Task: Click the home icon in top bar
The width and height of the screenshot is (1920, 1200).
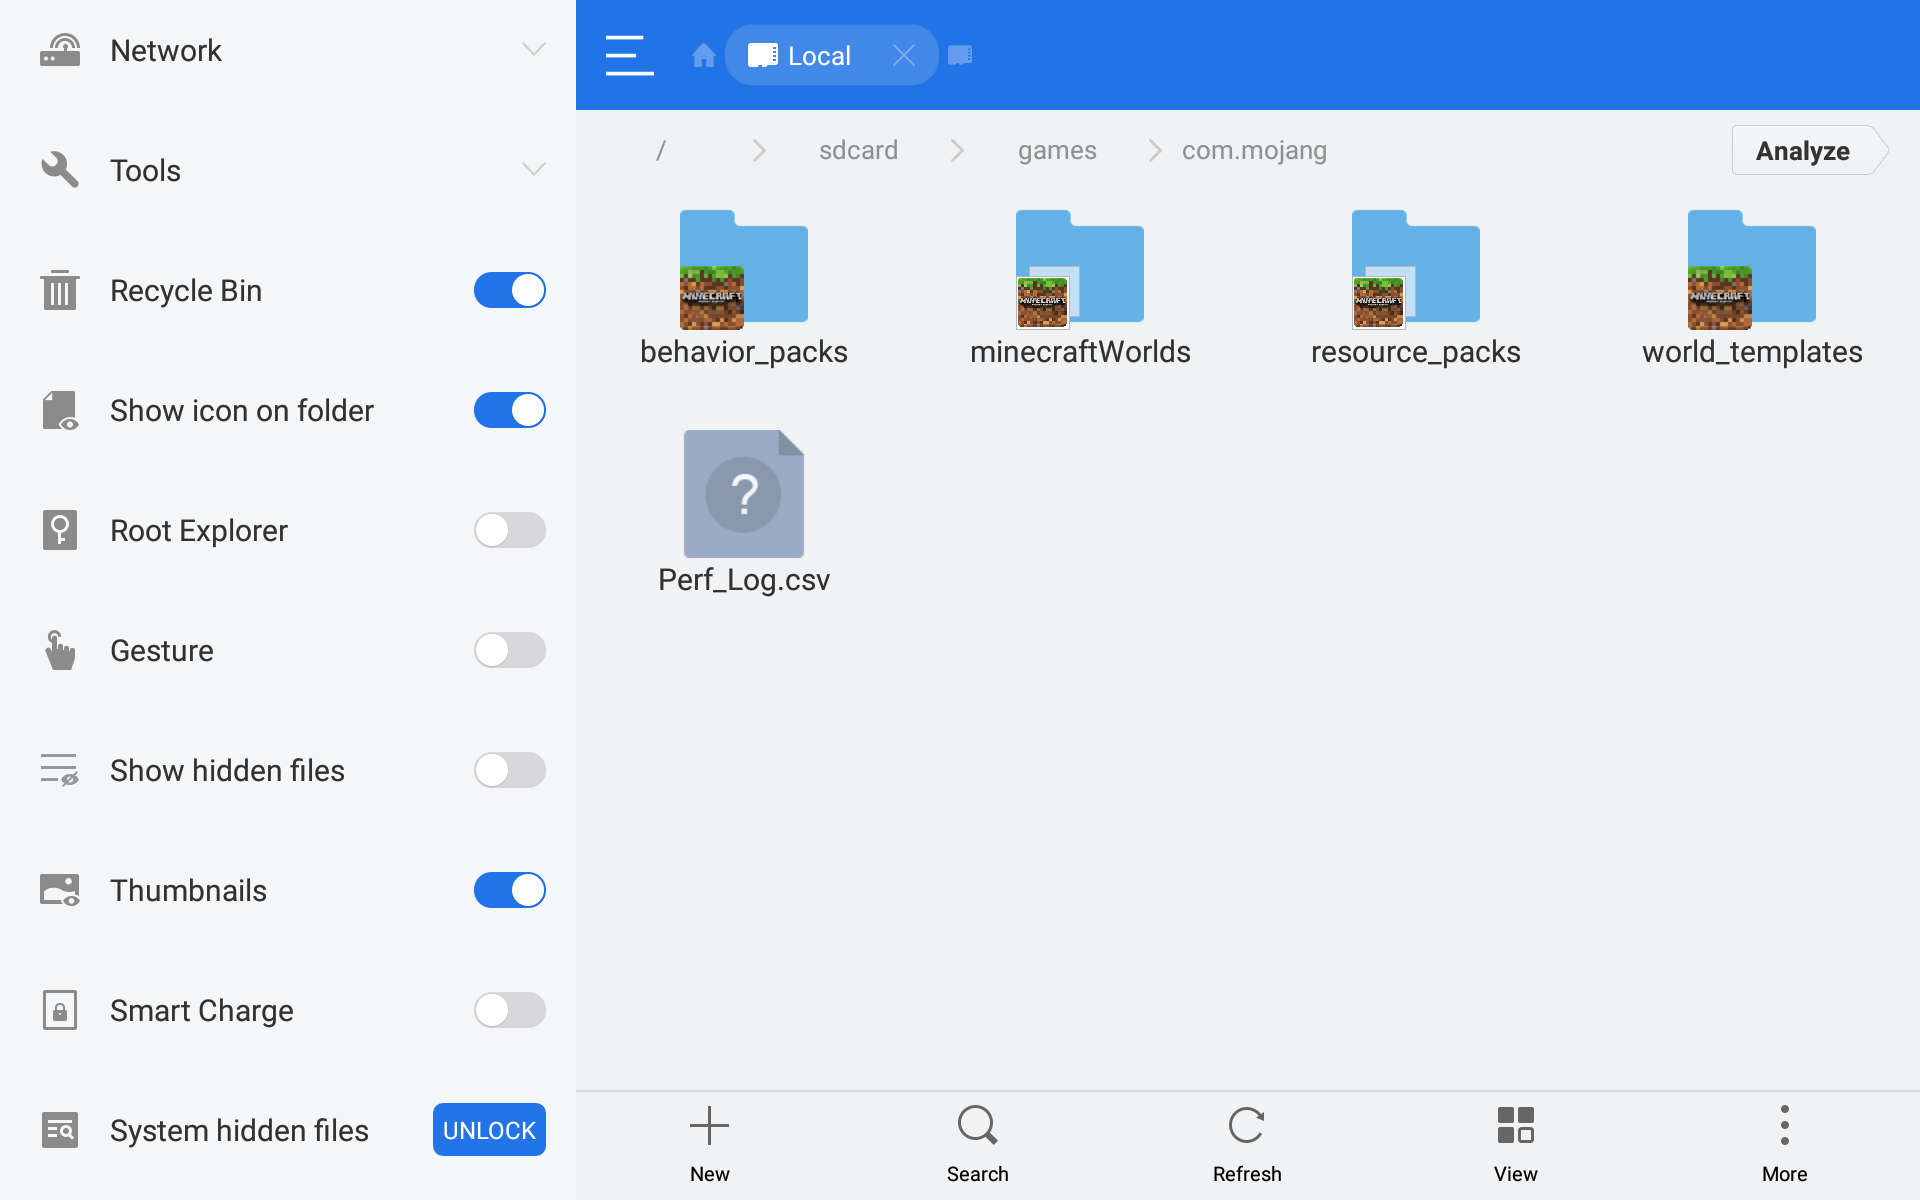Action: coord(703,55)
